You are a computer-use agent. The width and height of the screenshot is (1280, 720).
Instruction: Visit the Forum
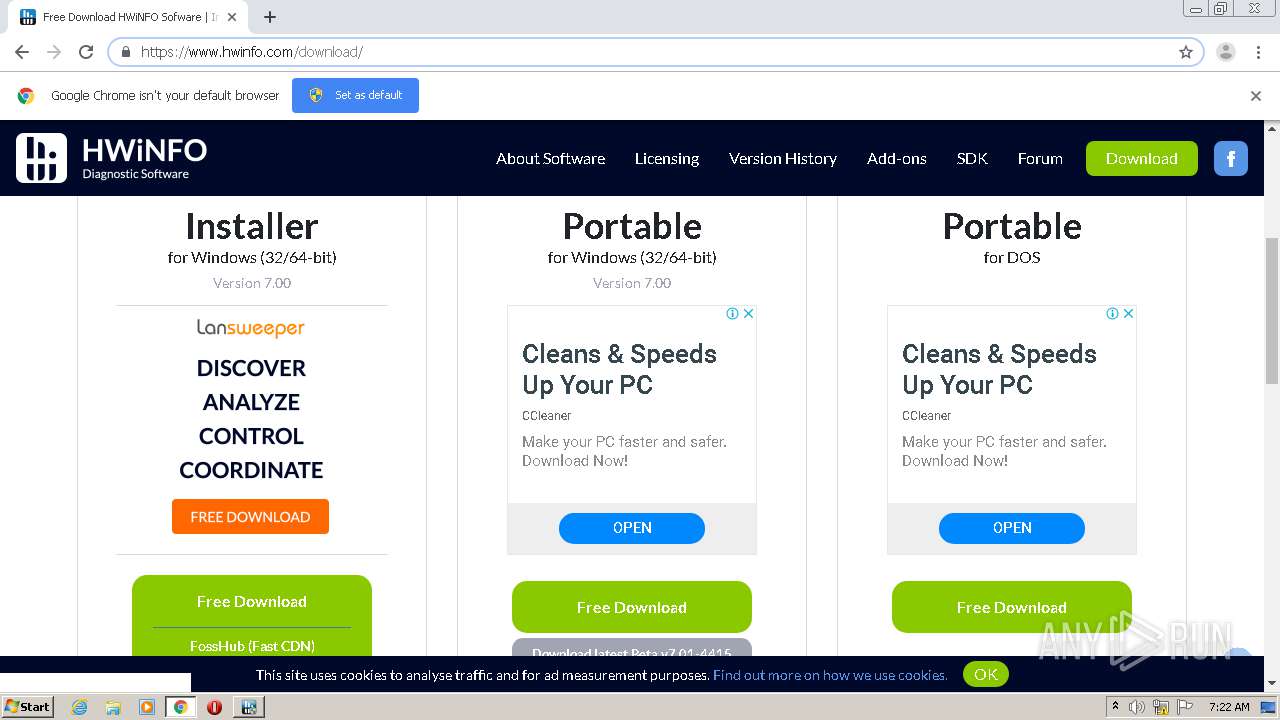pyautogui.click(x=1040, y=158)
